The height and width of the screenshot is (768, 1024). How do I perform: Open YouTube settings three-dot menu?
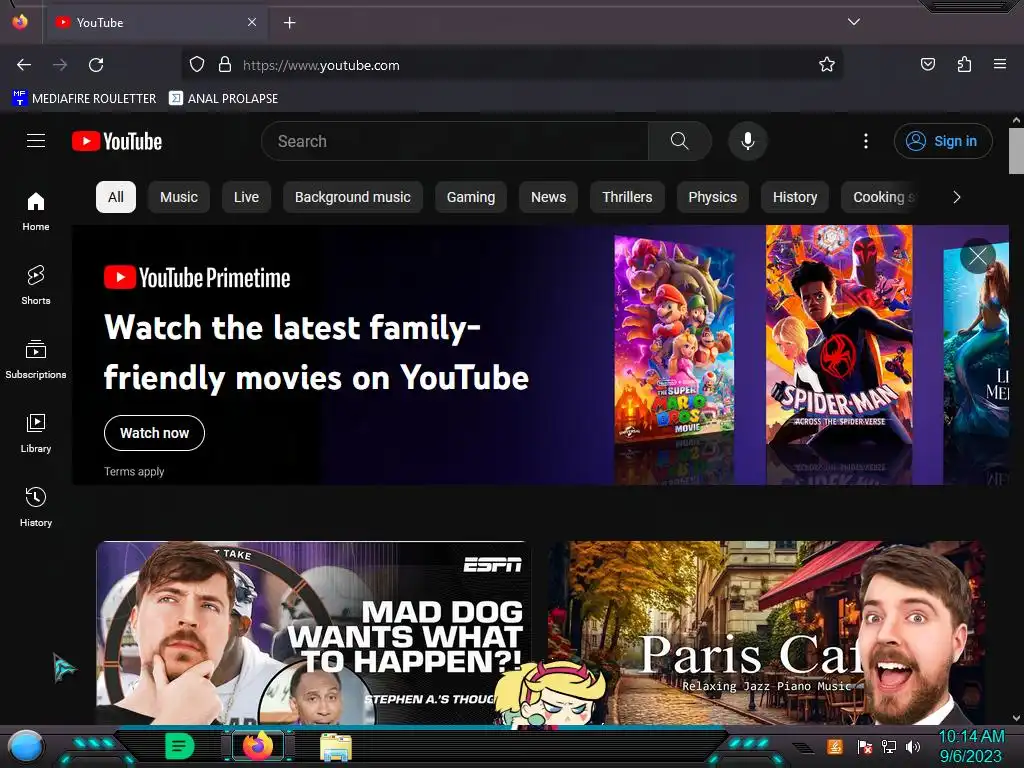pyautogui.click(x=866, y=141)
